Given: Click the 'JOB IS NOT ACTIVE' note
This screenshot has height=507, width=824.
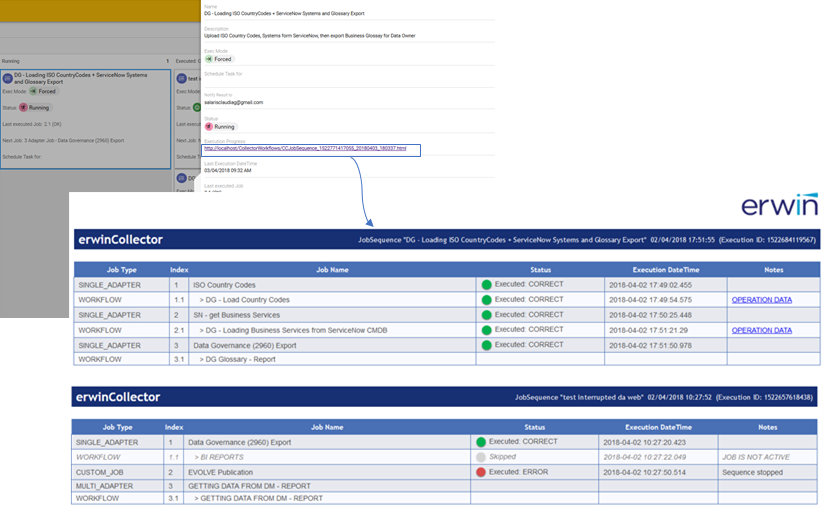Looking at the screenshot, I should [756, 457].
